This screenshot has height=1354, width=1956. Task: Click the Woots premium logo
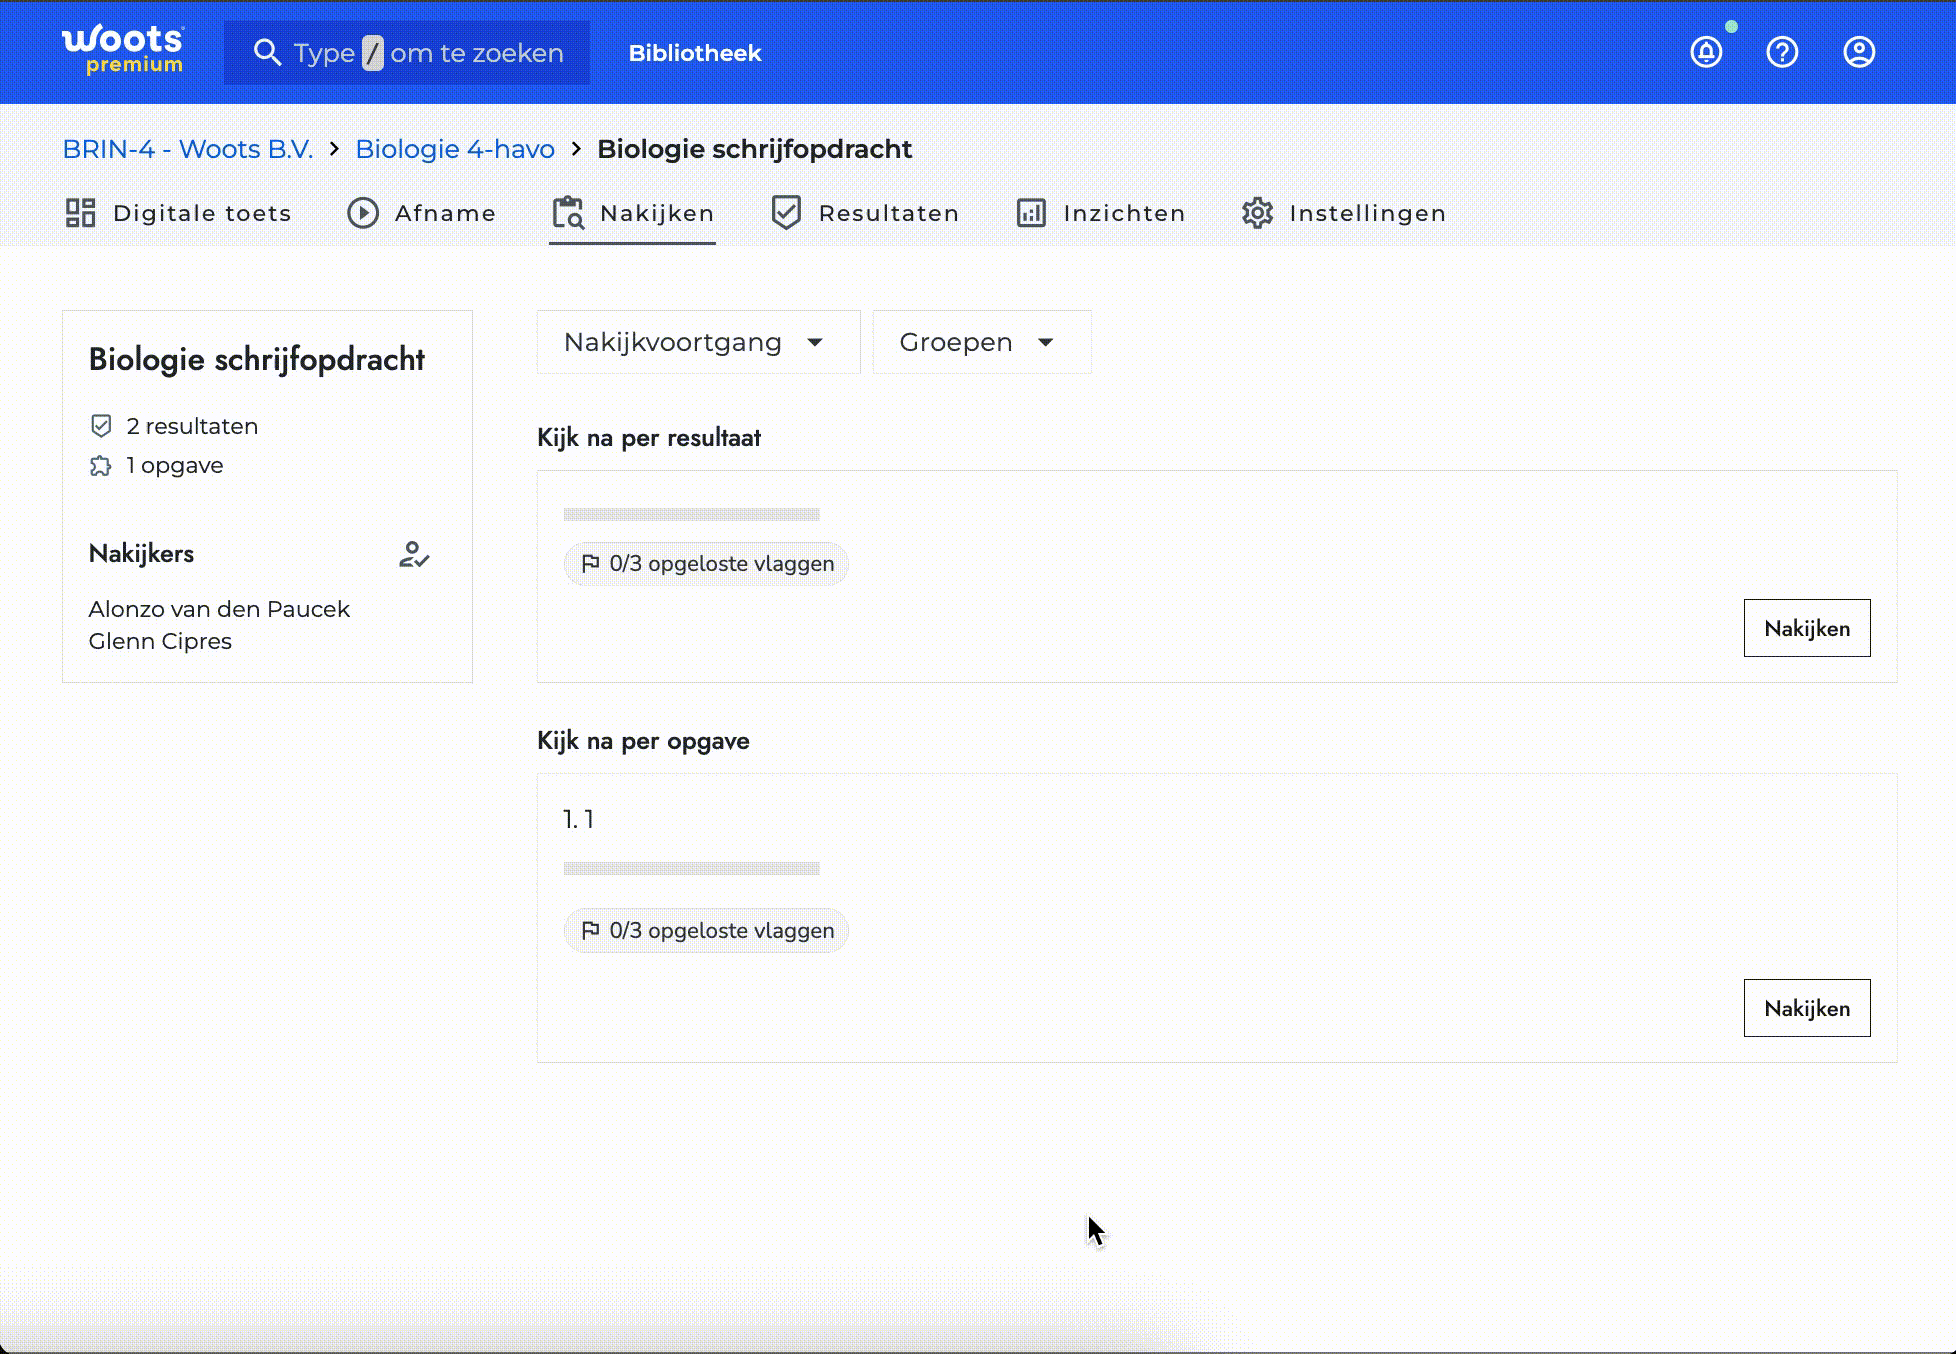123,50
